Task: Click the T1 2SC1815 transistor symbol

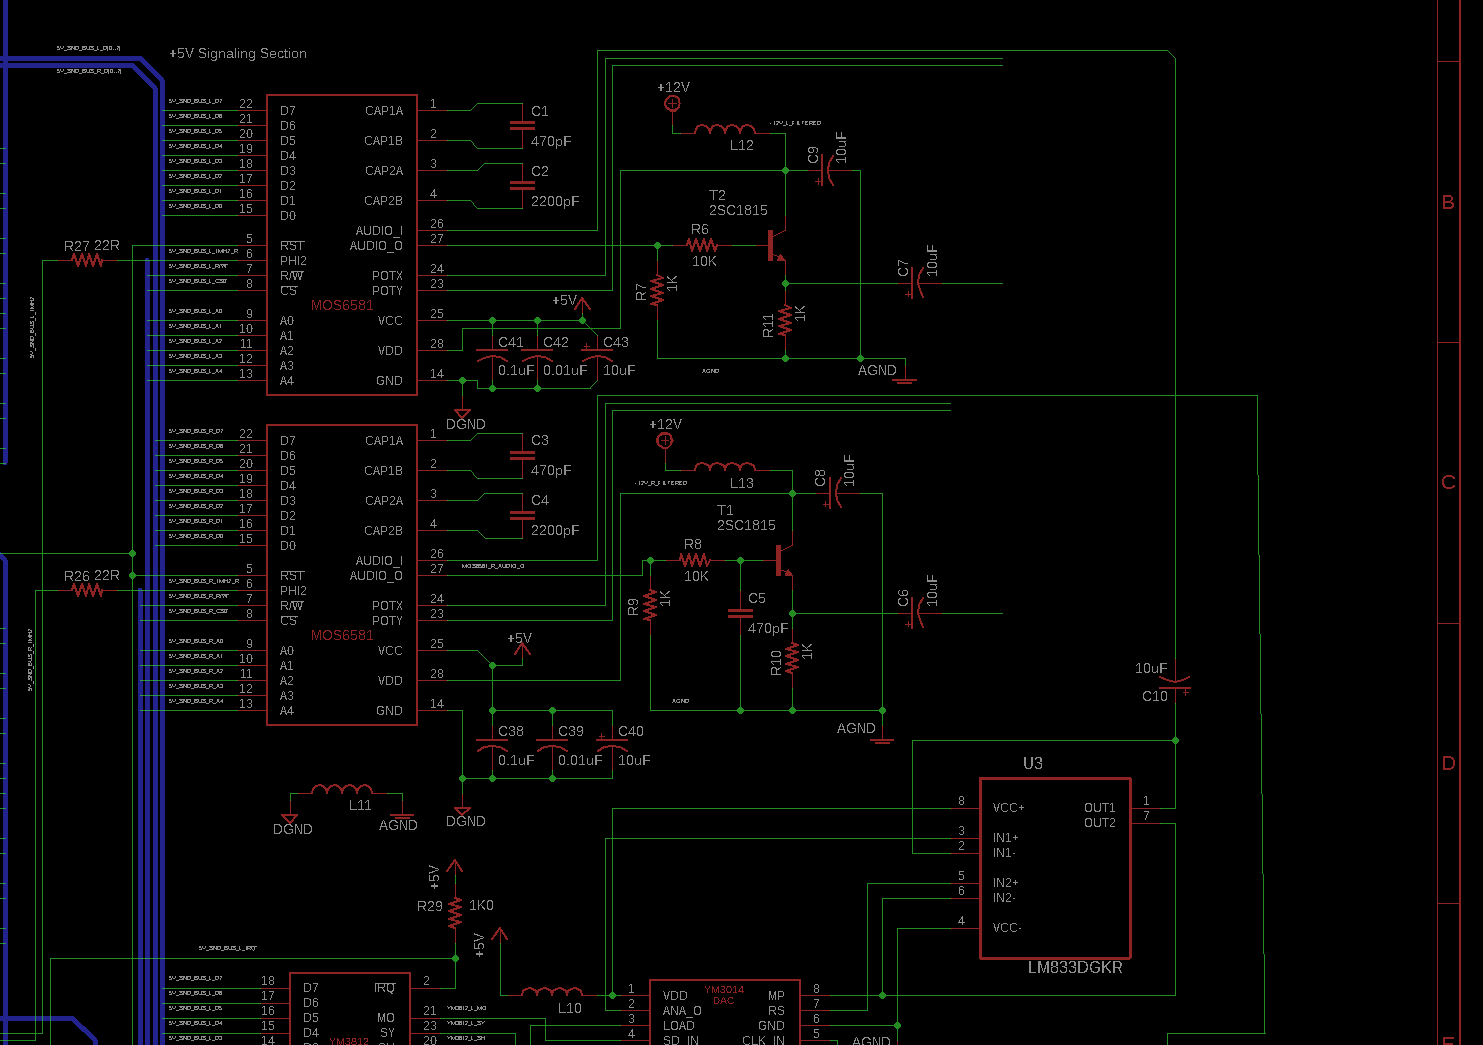Action: tap(785, 560)
